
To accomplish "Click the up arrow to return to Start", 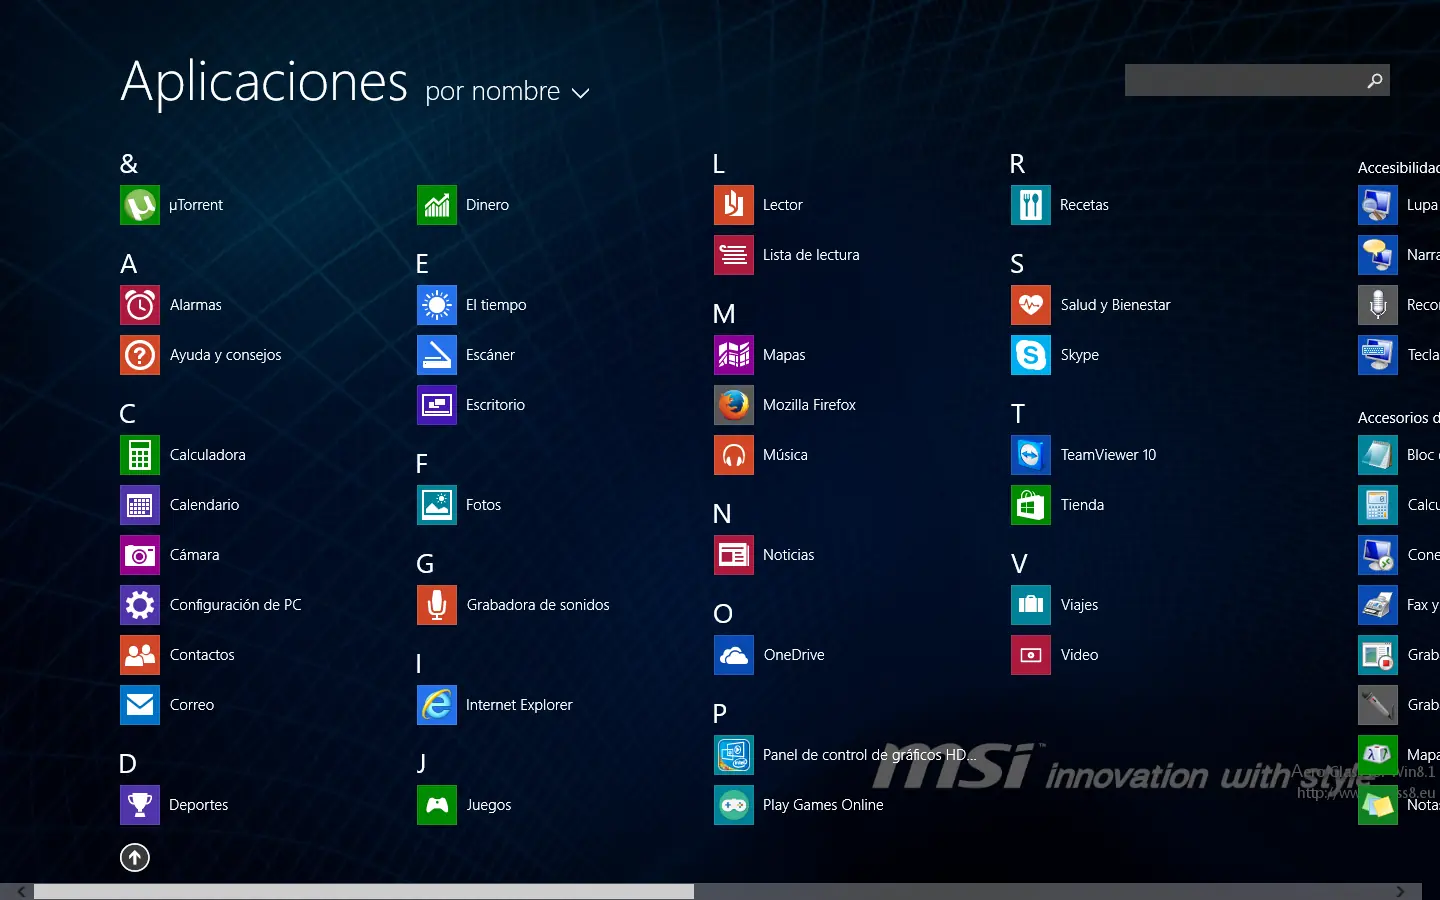I will 135,857.
